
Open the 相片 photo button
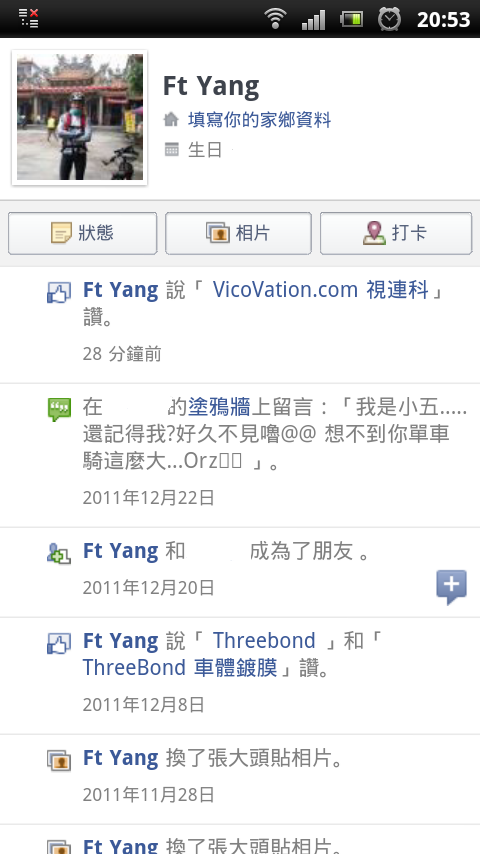pos(238,233)
